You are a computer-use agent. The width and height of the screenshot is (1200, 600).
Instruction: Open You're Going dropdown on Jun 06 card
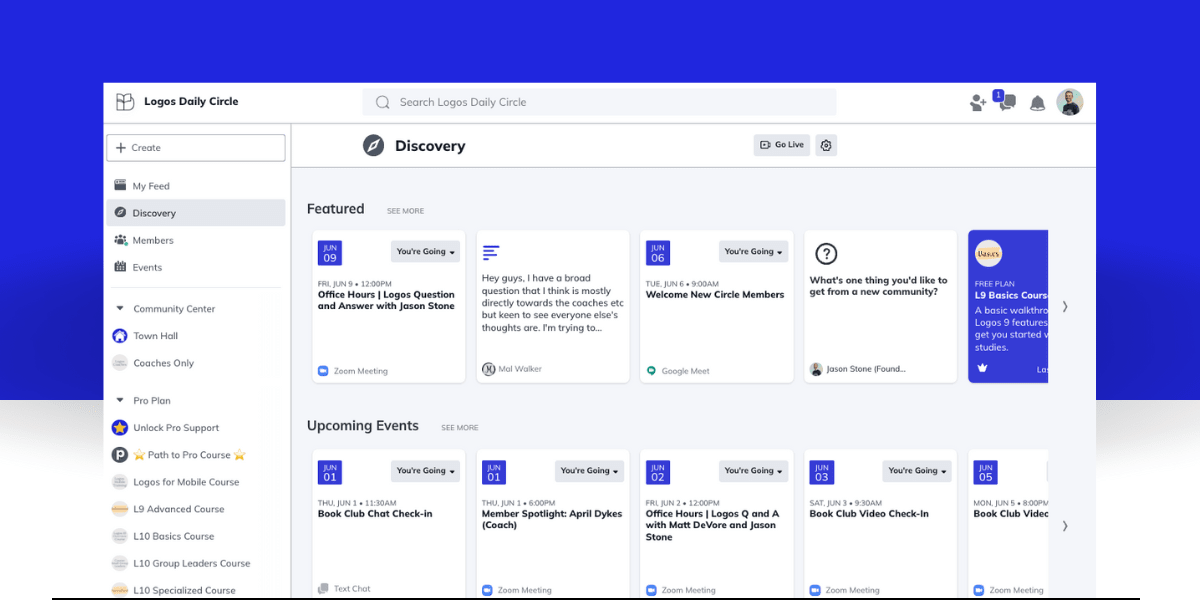pos(753,252)
